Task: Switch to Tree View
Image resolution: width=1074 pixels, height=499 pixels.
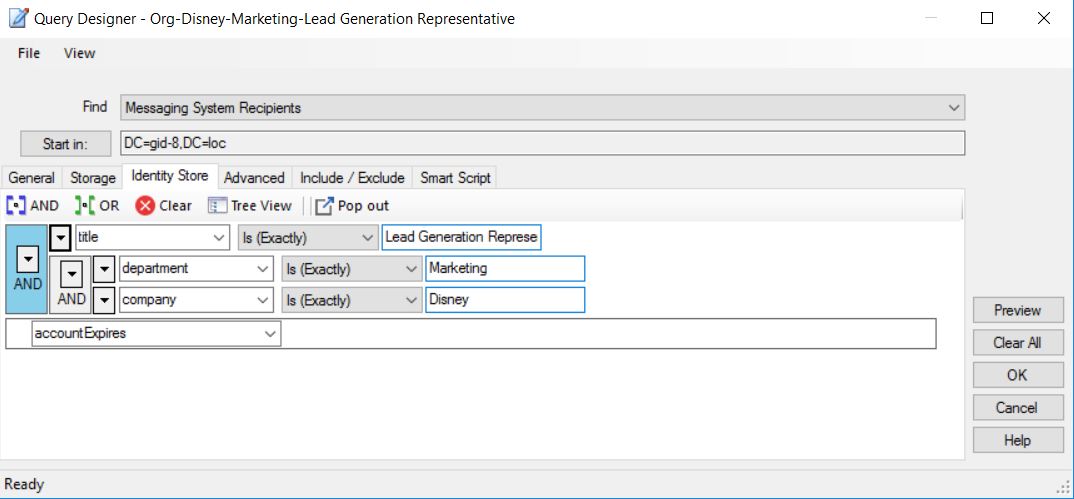Action: coord(250,206)
